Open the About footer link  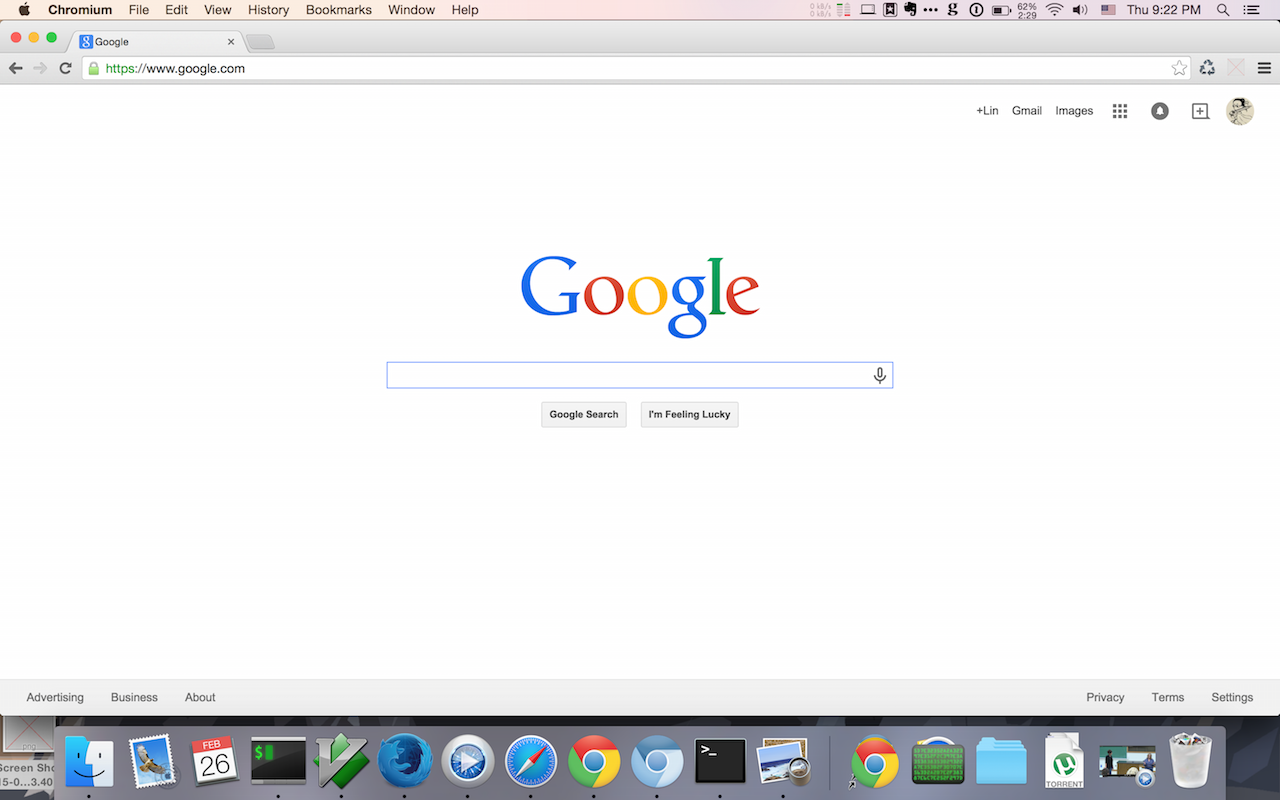200,697
